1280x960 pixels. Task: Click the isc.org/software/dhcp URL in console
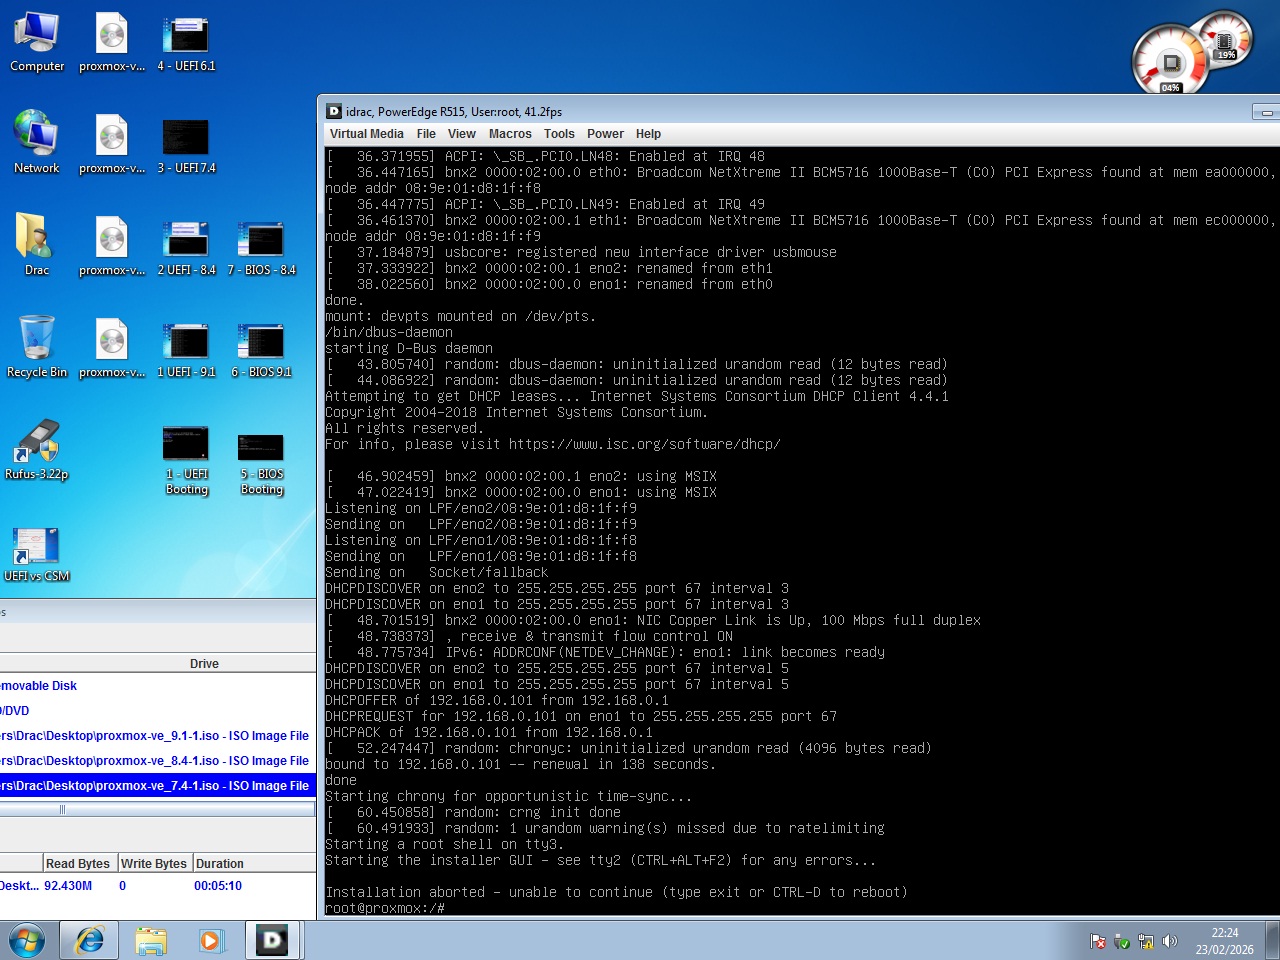(x=644, y=444)
